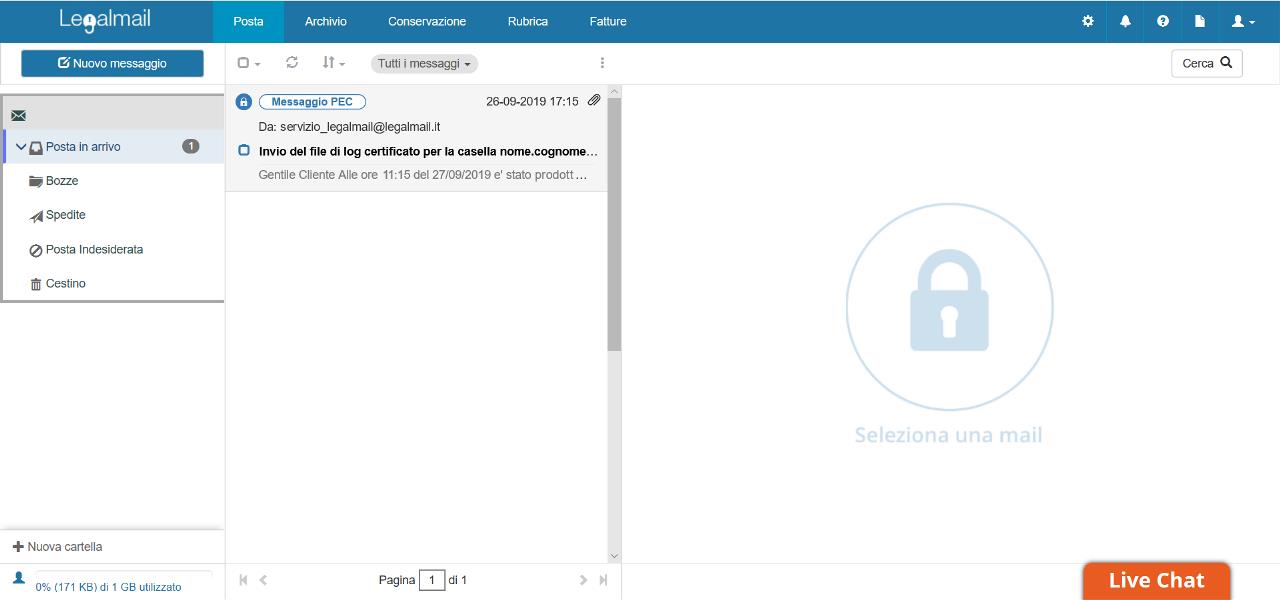Open the Live Chat button

(1156, 581)
